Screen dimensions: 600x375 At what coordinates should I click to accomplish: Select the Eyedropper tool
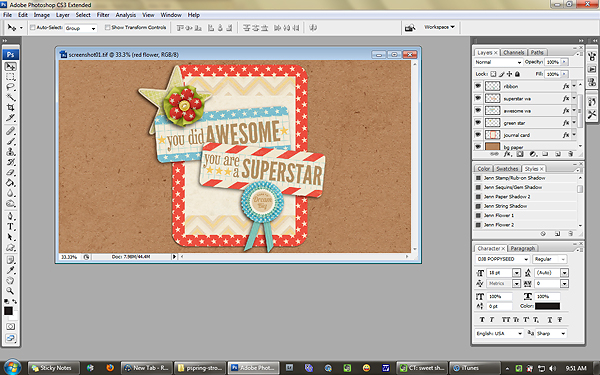pos(10,271)
